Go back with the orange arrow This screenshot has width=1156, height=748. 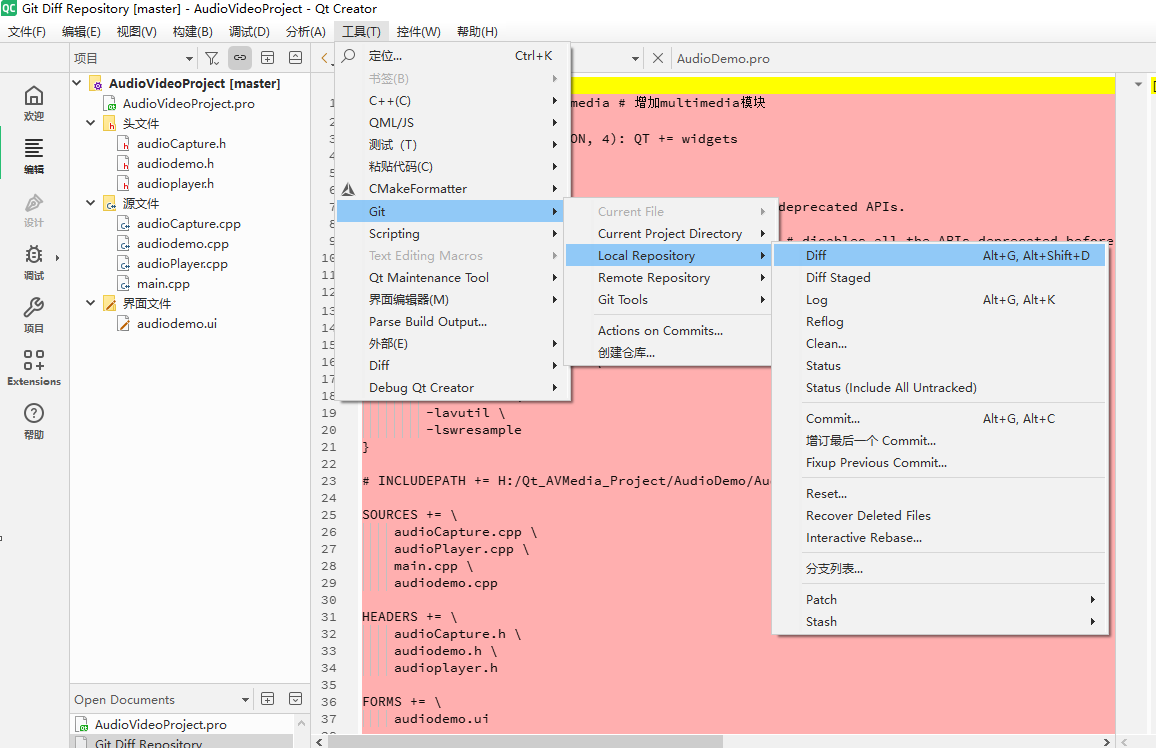pos(324,58)
